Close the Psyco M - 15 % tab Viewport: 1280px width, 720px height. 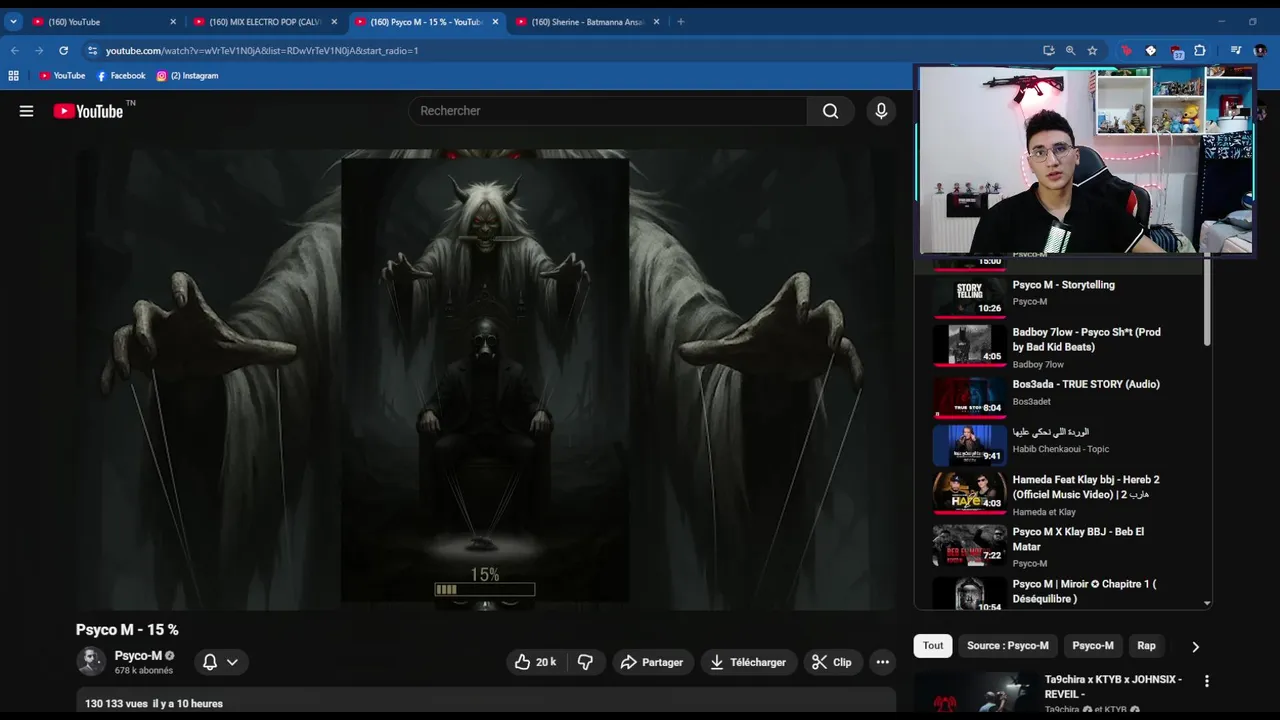495,21
